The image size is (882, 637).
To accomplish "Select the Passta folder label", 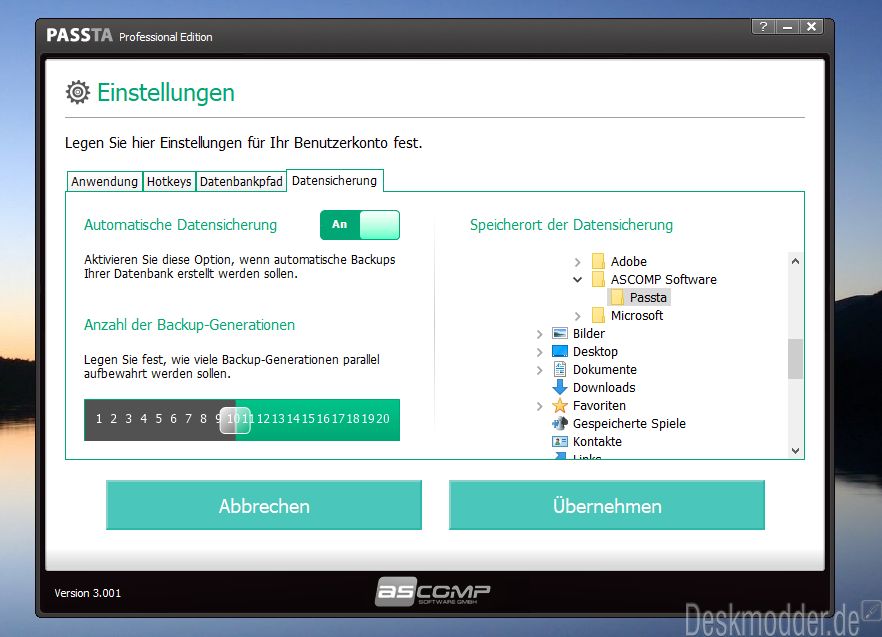I will click(648, 297).
